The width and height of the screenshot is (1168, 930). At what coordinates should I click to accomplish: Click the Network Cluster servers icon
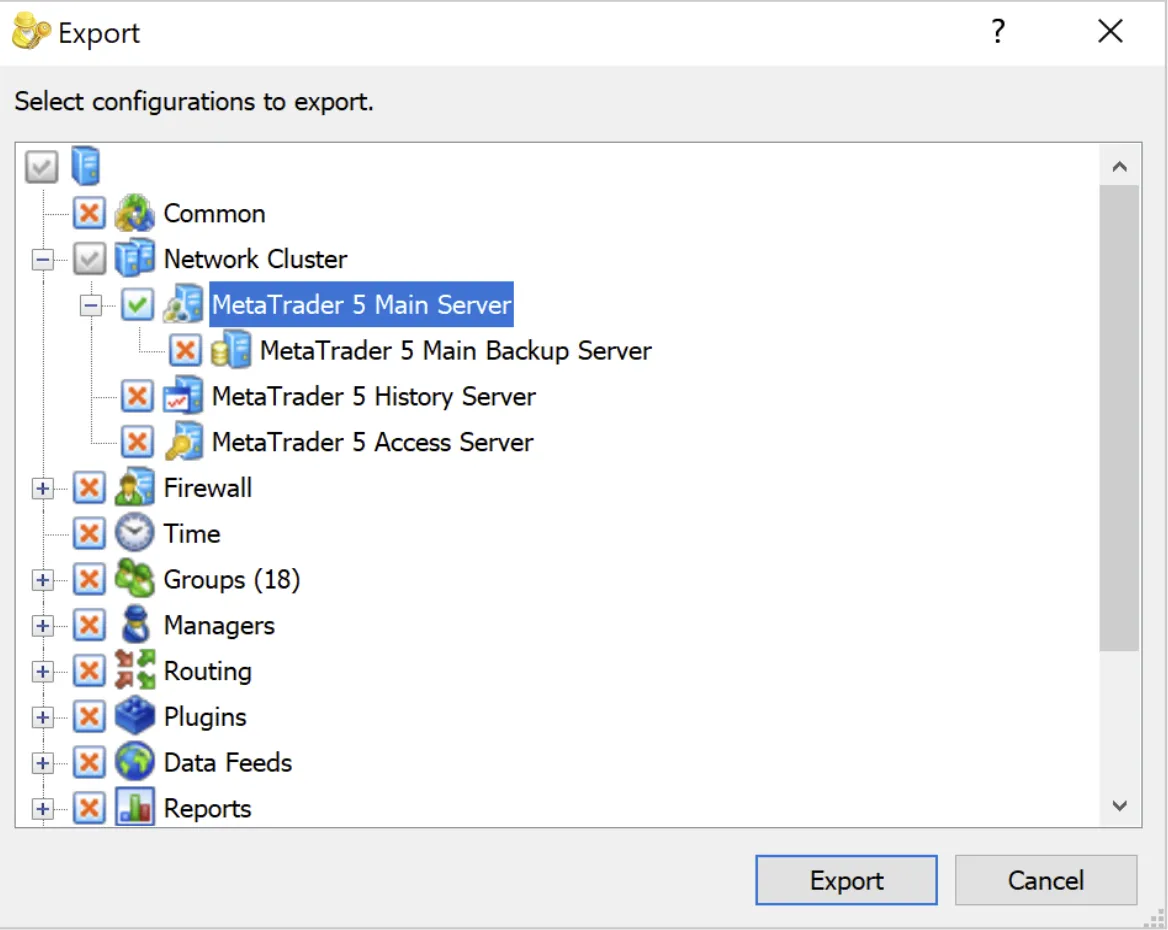pyautogui.click(x=135, y=259)
